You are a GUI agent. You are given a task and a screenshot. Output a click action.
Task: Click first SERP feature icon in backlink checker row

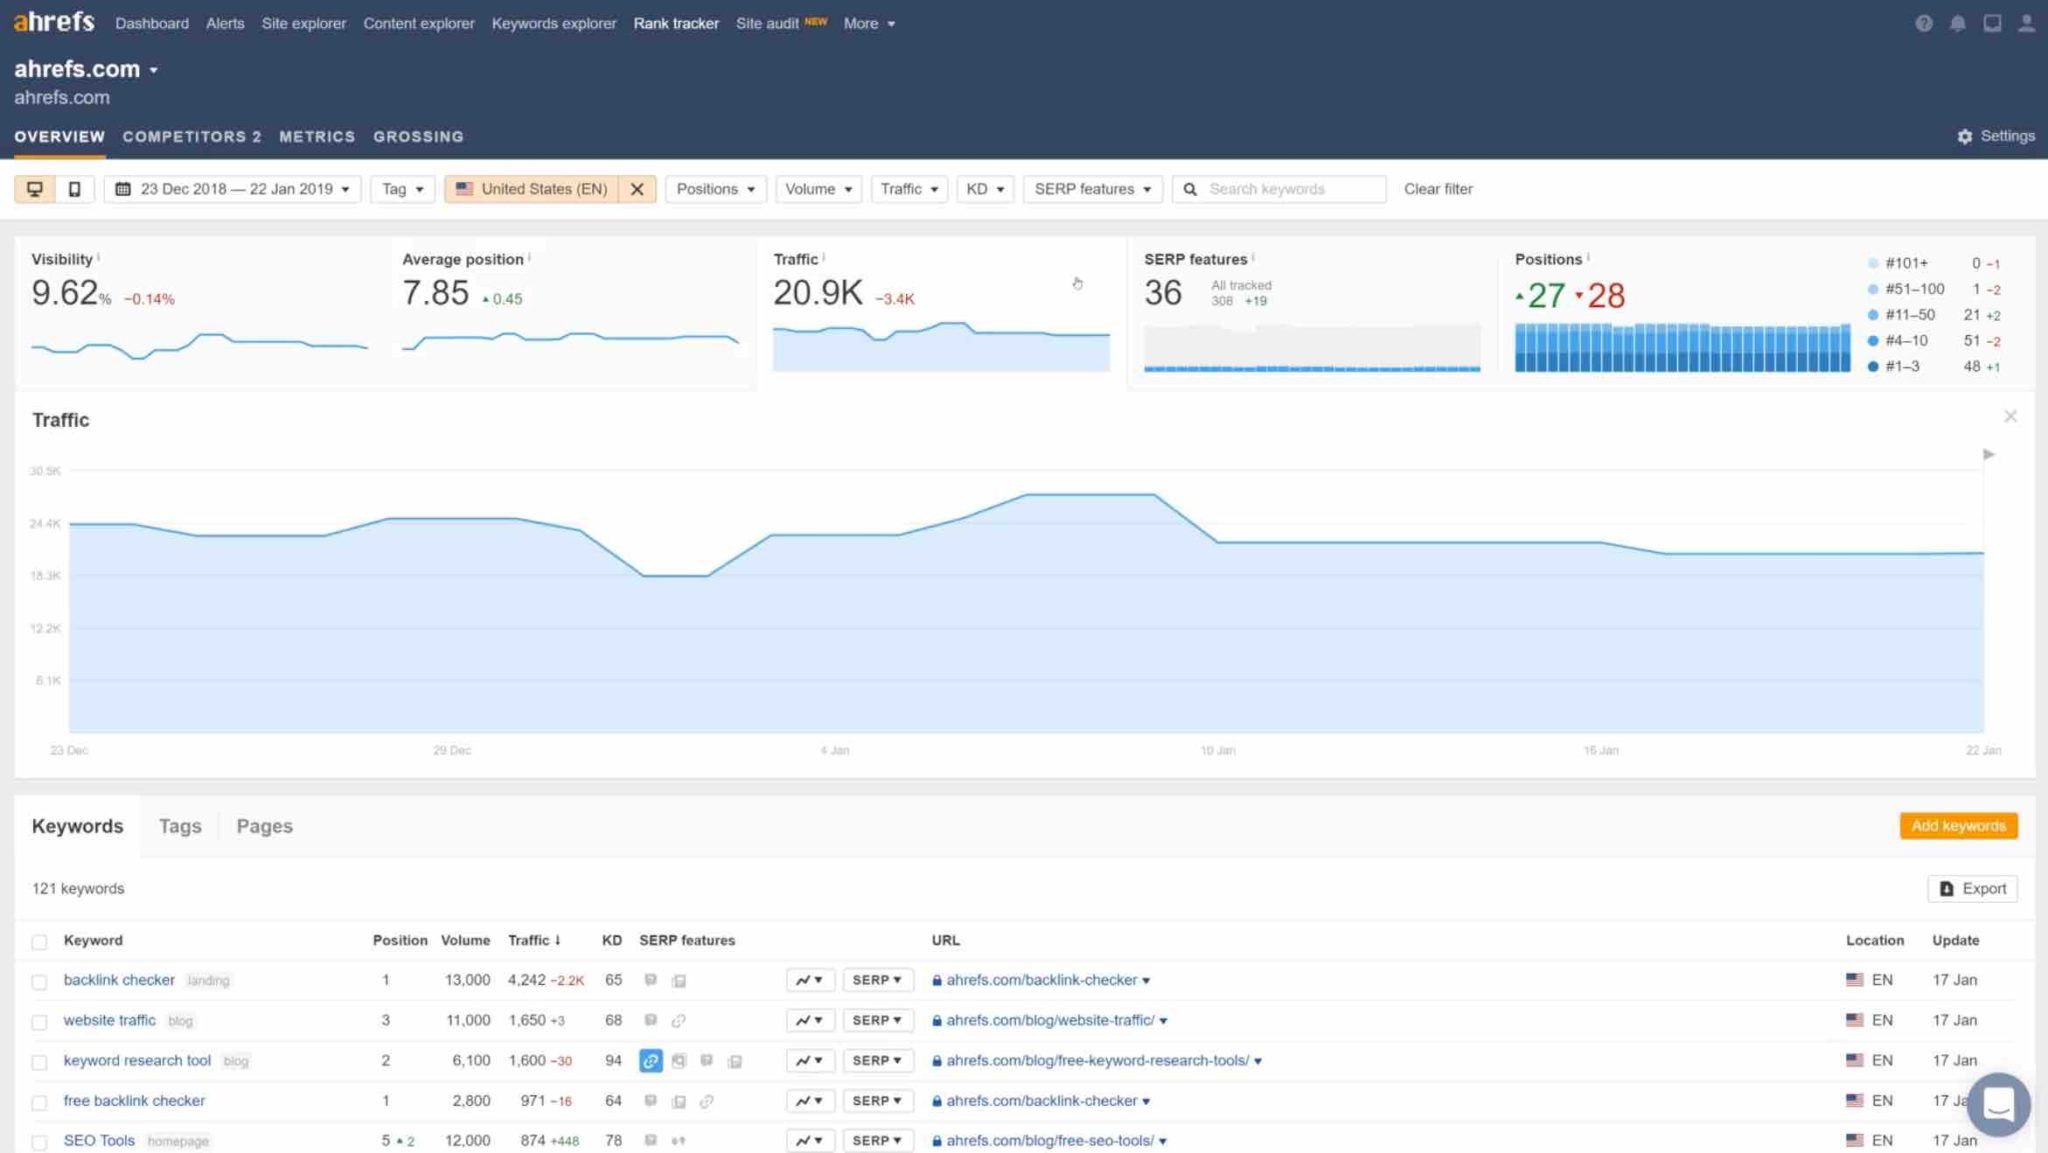tap(651, 980)
